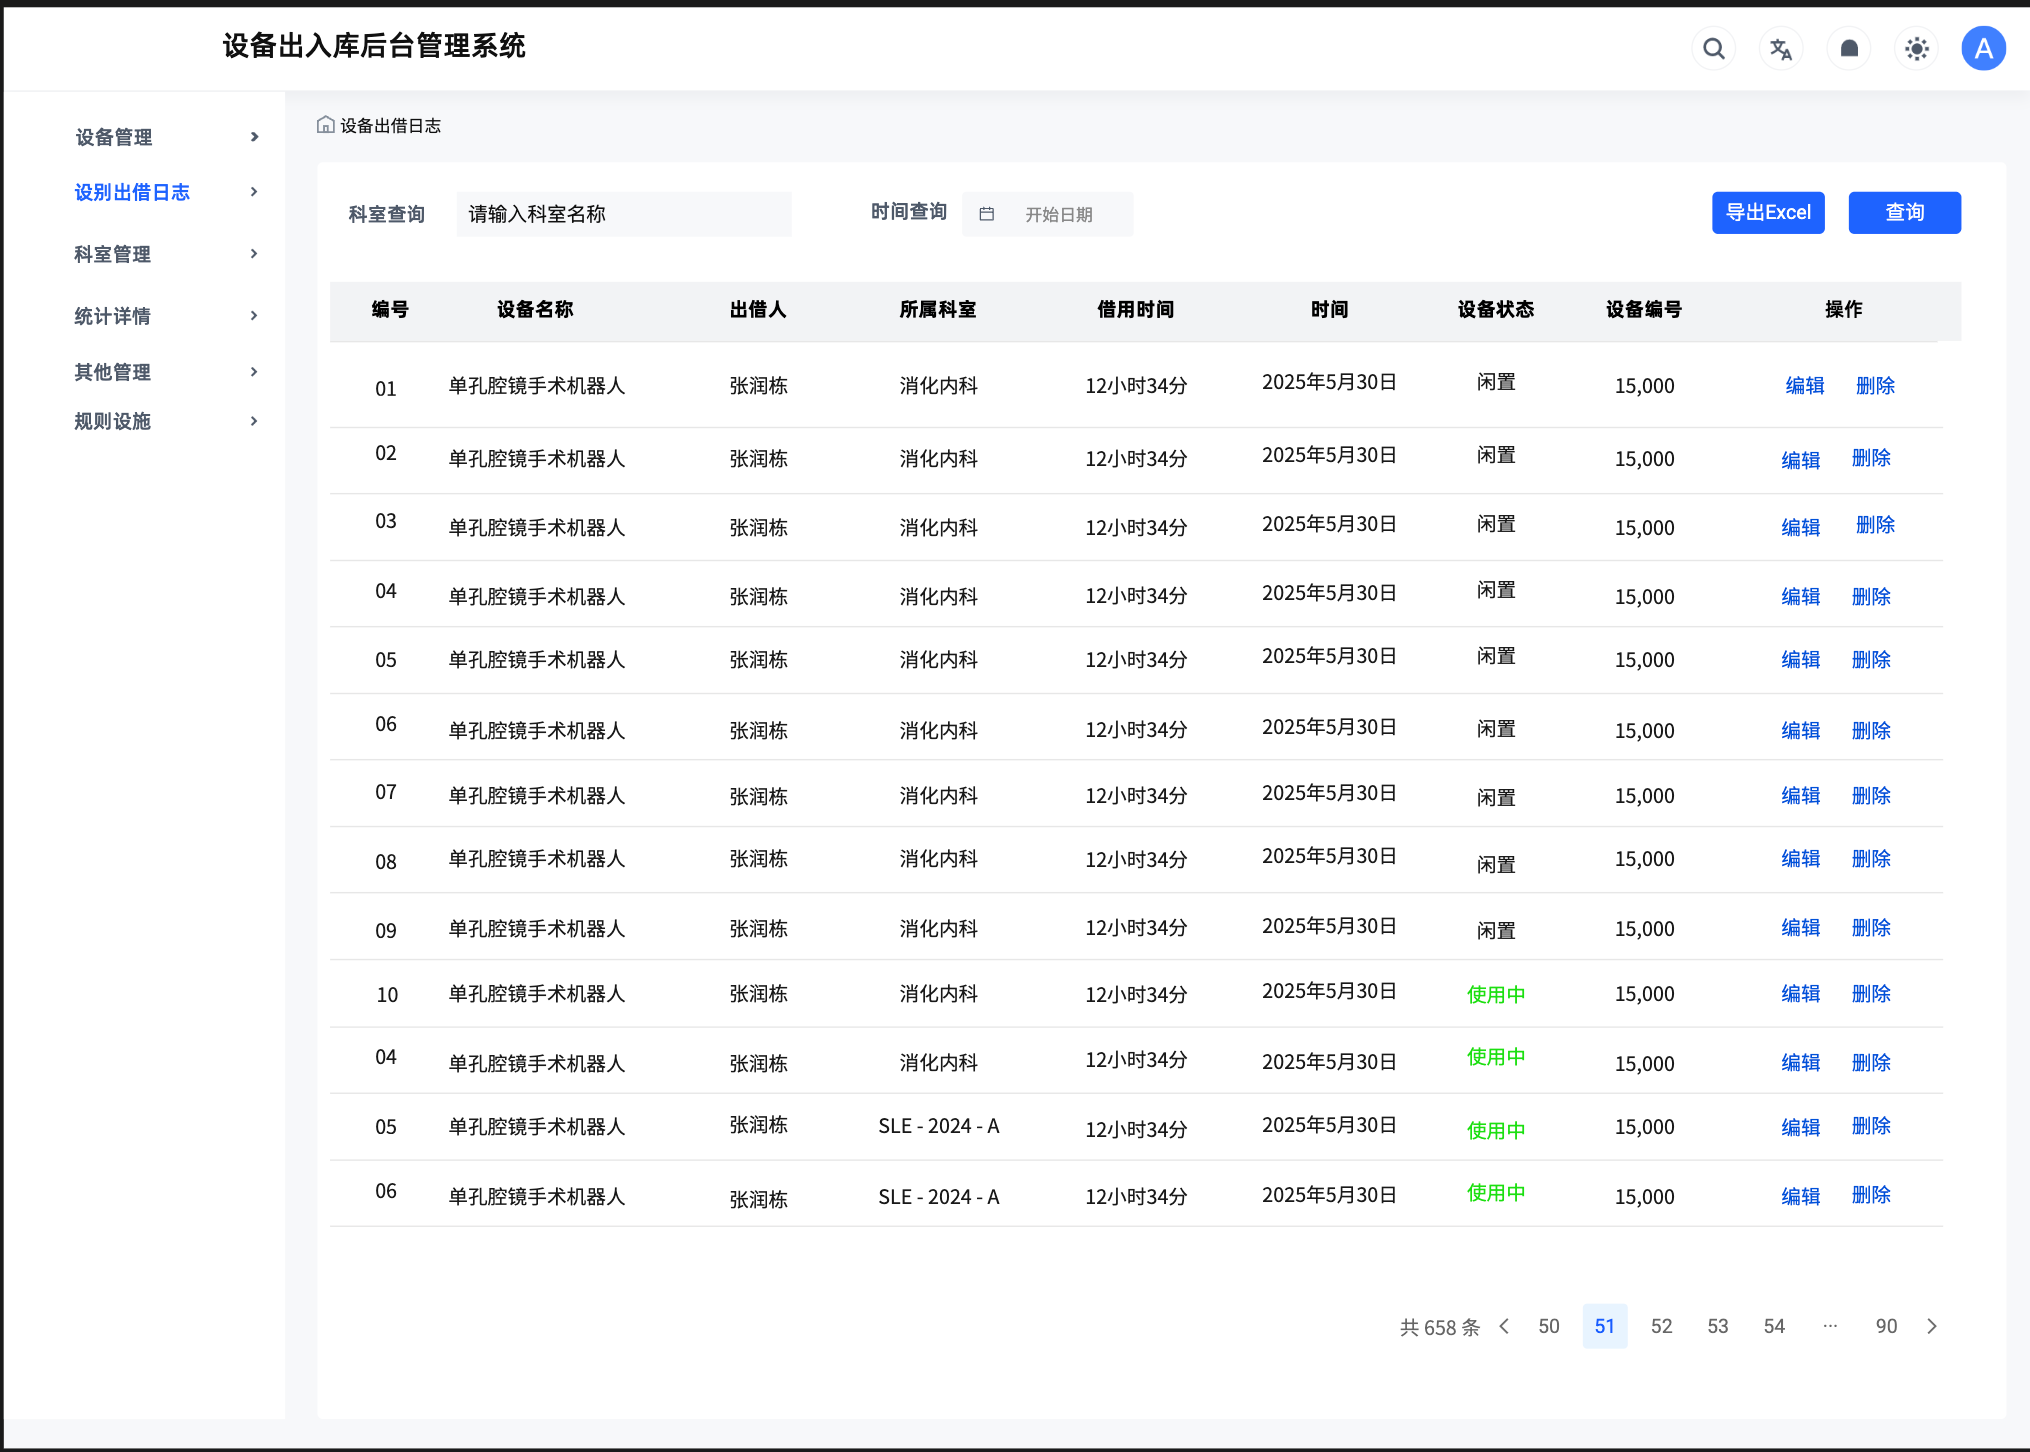
Task: Click the notification bell icon
Action: [x=1849, y=49]
